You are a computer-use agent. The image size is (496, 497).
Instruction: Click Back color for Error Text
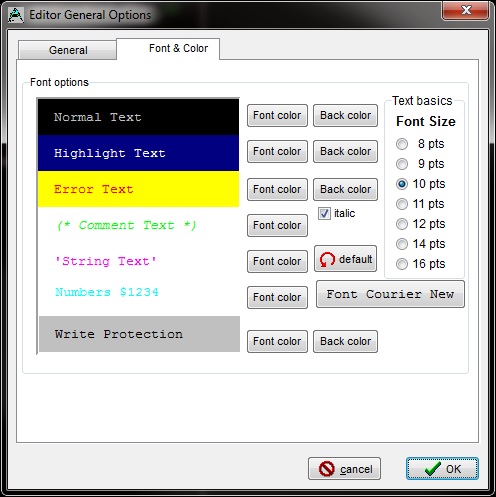pyautogui.click(x=345, y=189)
